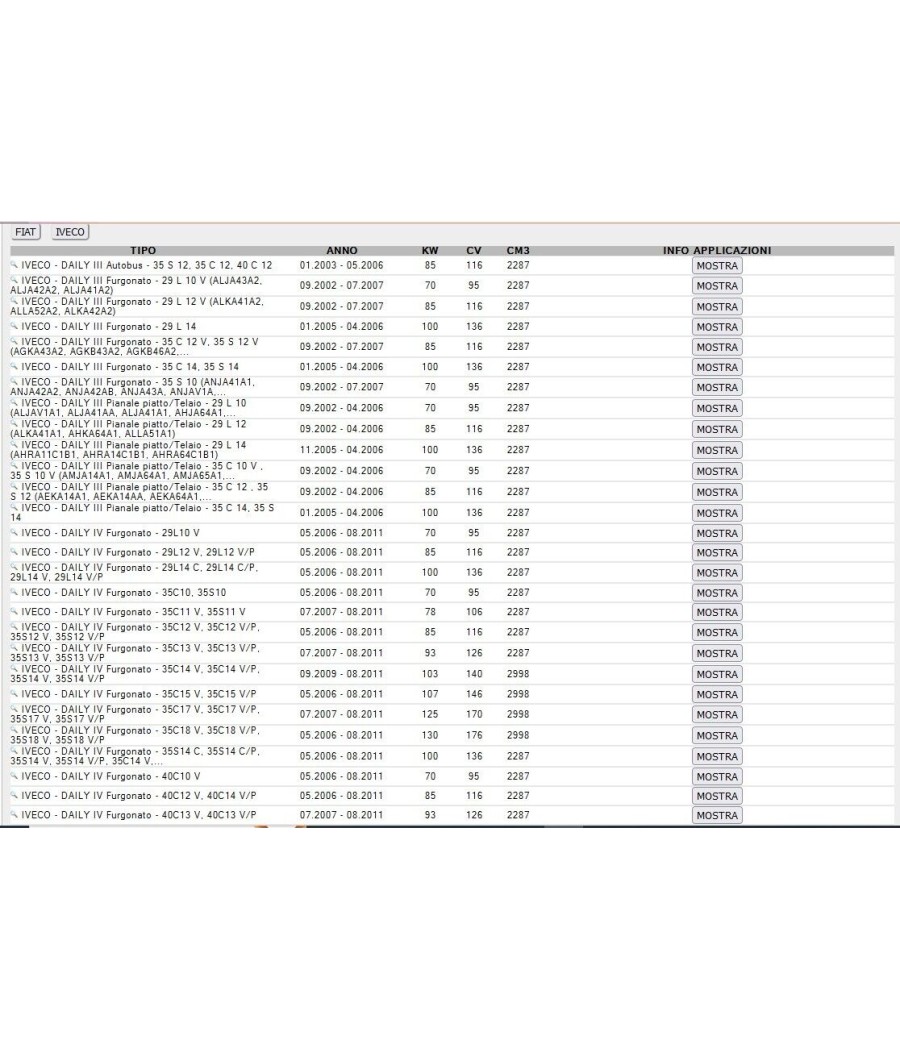
Task: Click MOSTRA for Pianale piatto/Telaio 35 C 12
Action: (x=717, y=492)
